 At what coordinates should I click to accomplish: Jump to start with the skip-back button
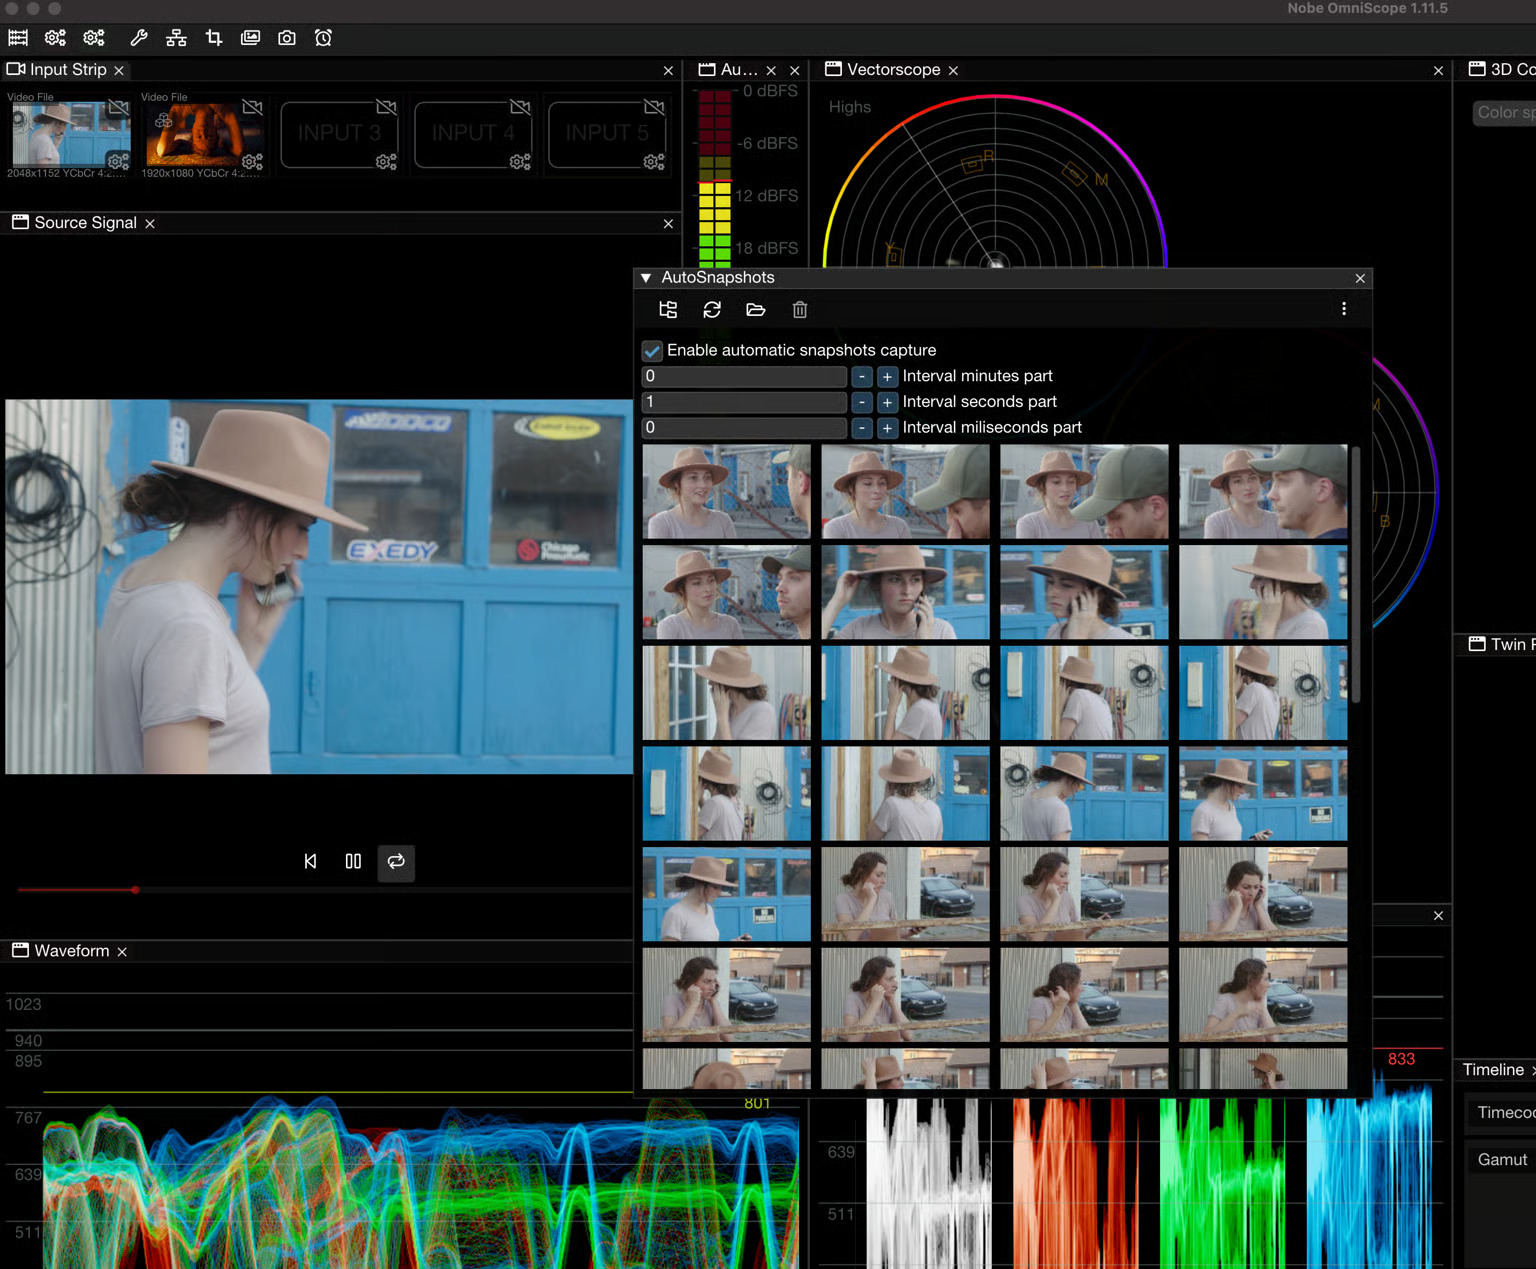[310, 862]
